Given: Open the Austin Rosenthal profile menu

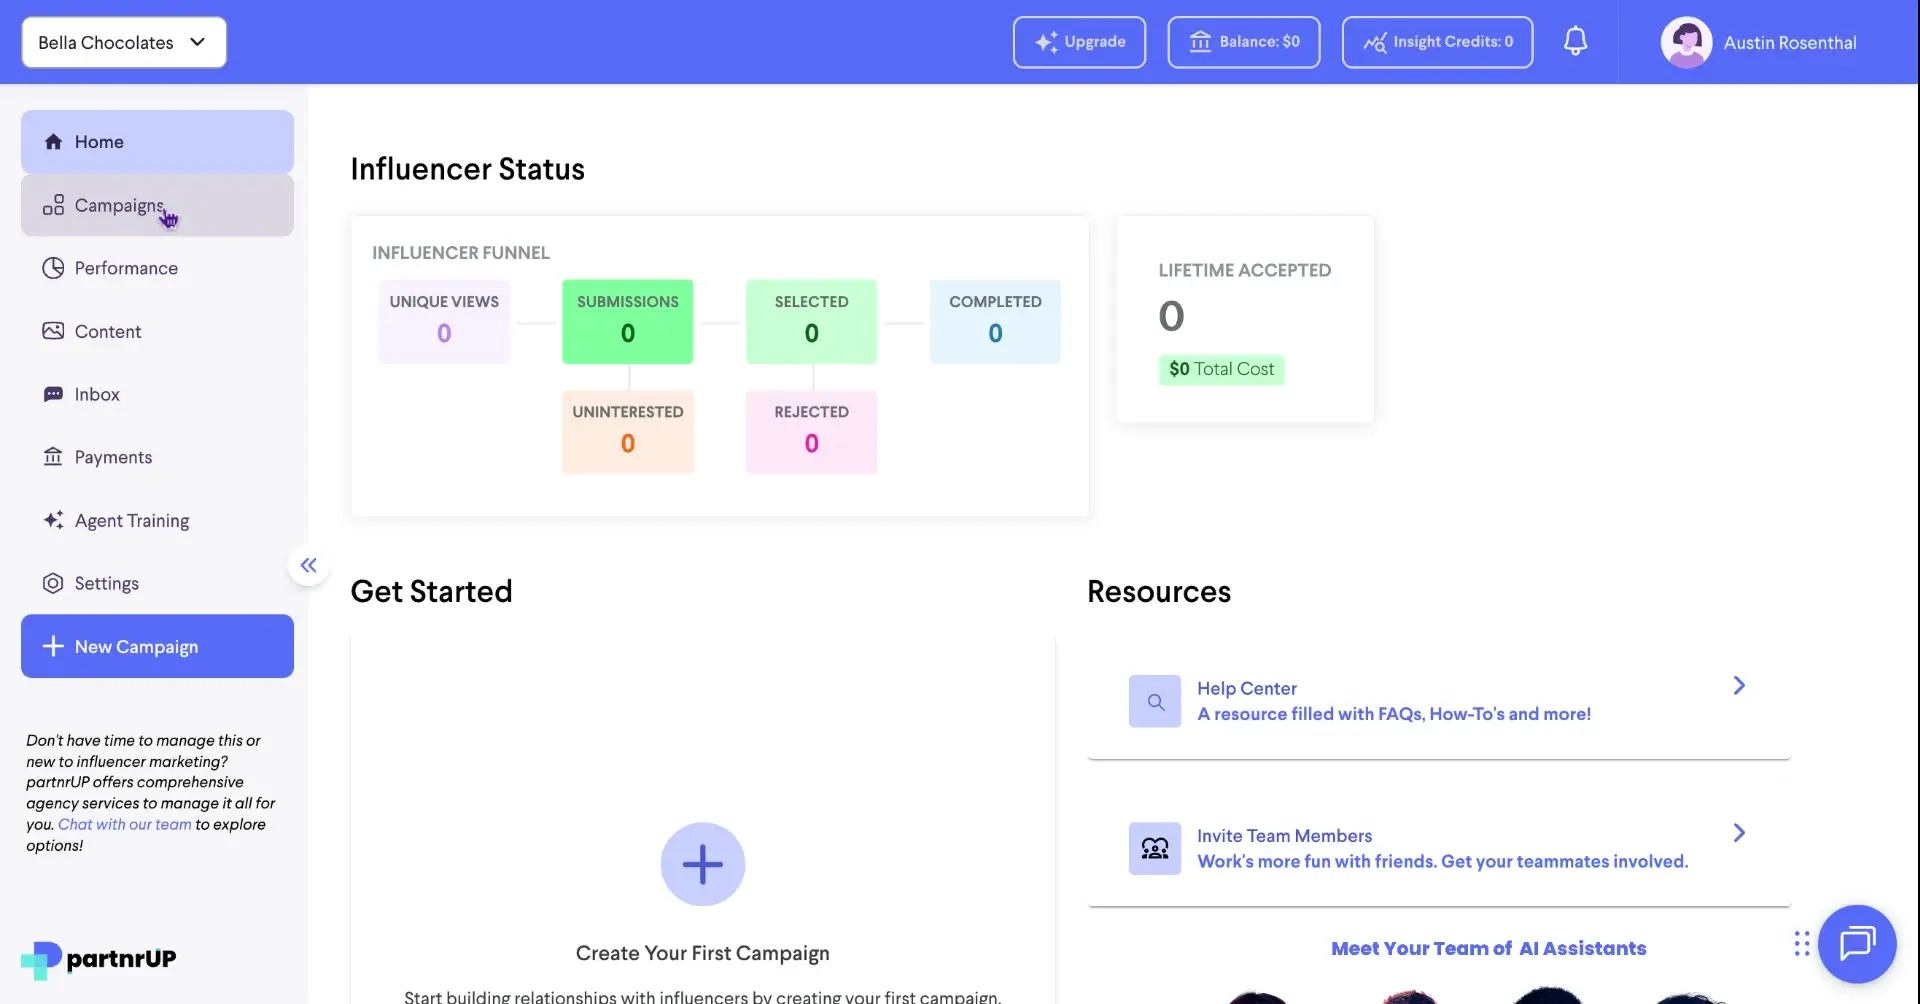Looking at the screenshot, I should [x=1762, y=42].
